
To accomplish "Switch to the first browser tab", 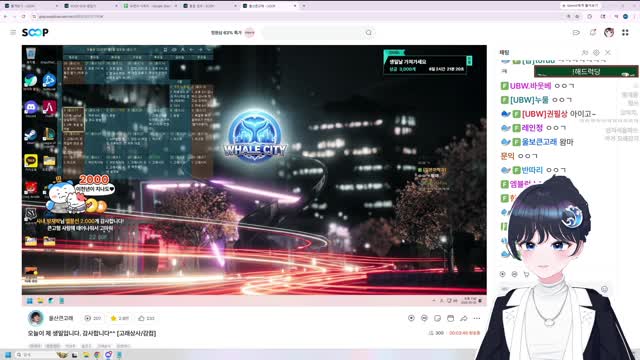I will [31, 6].
